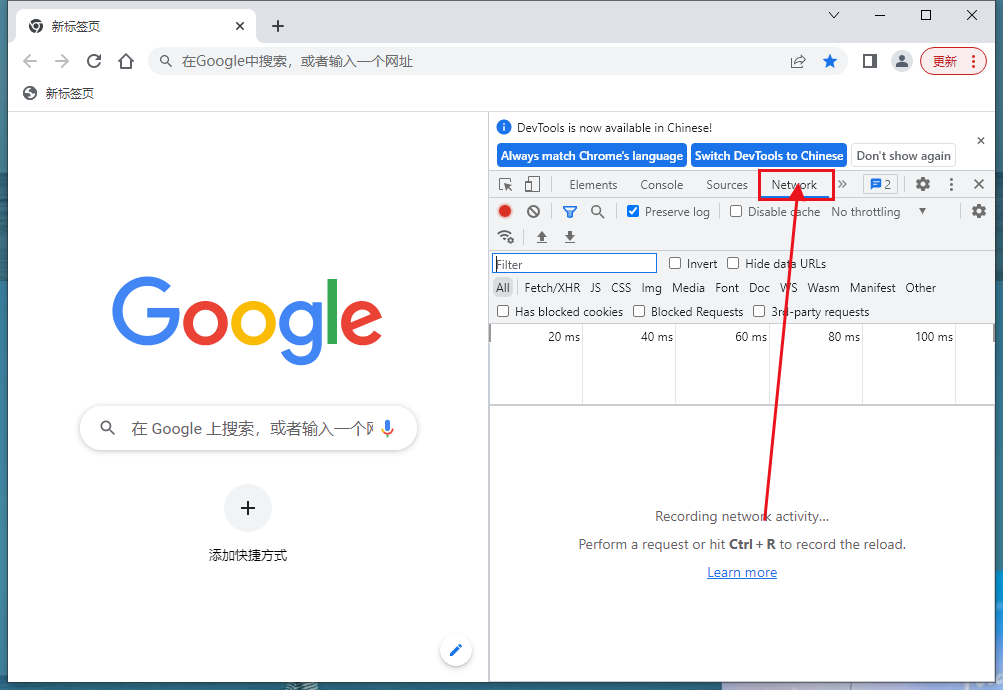1003x690 pixels.
Task: Filter by Img requests
Action: [x=651, y=288]
